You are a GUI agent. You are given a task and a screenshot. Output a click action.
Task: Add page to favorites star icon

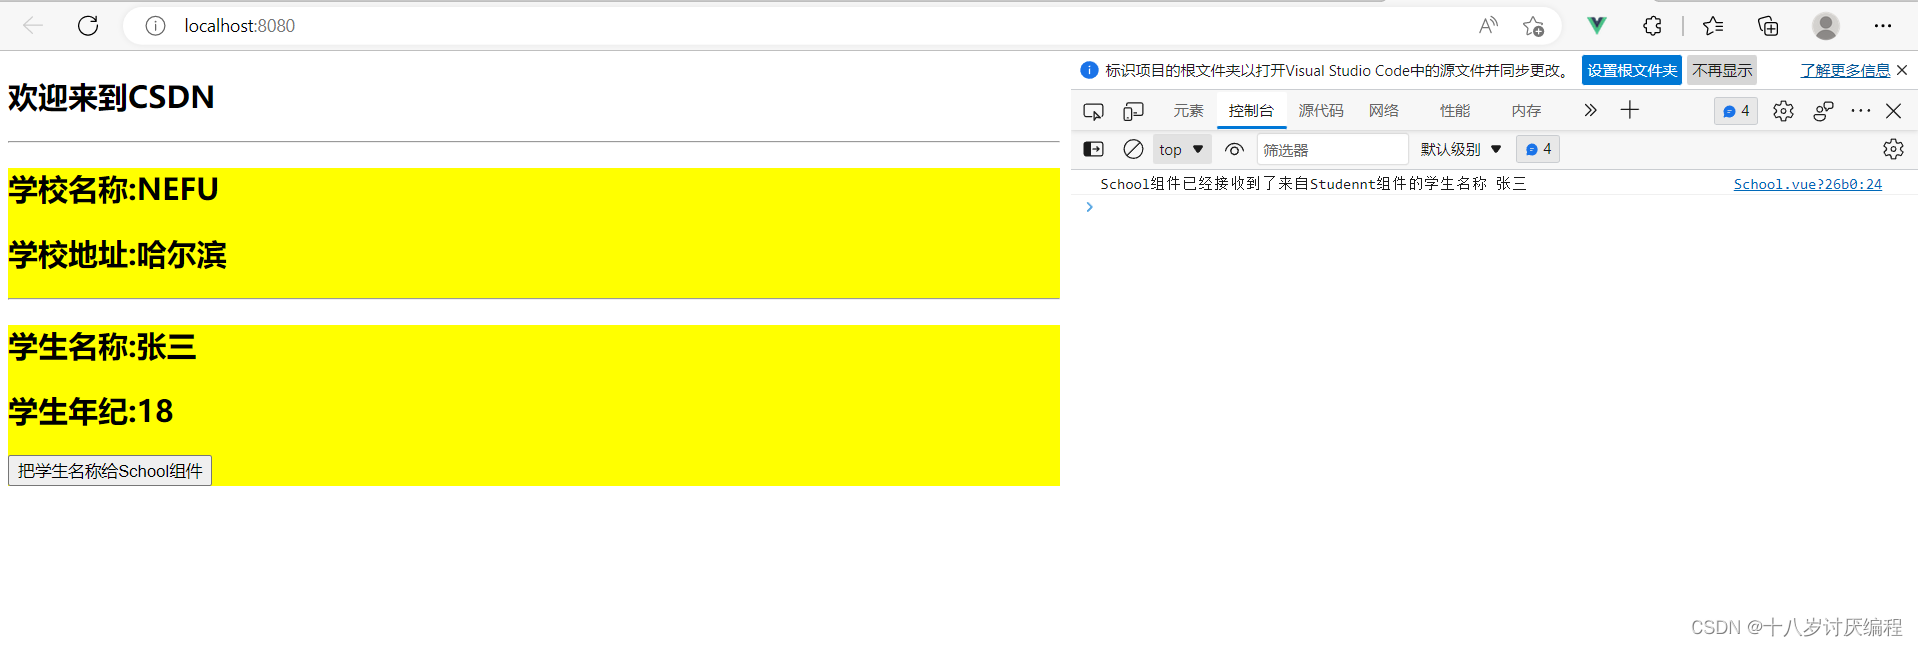coord(1533,26)
